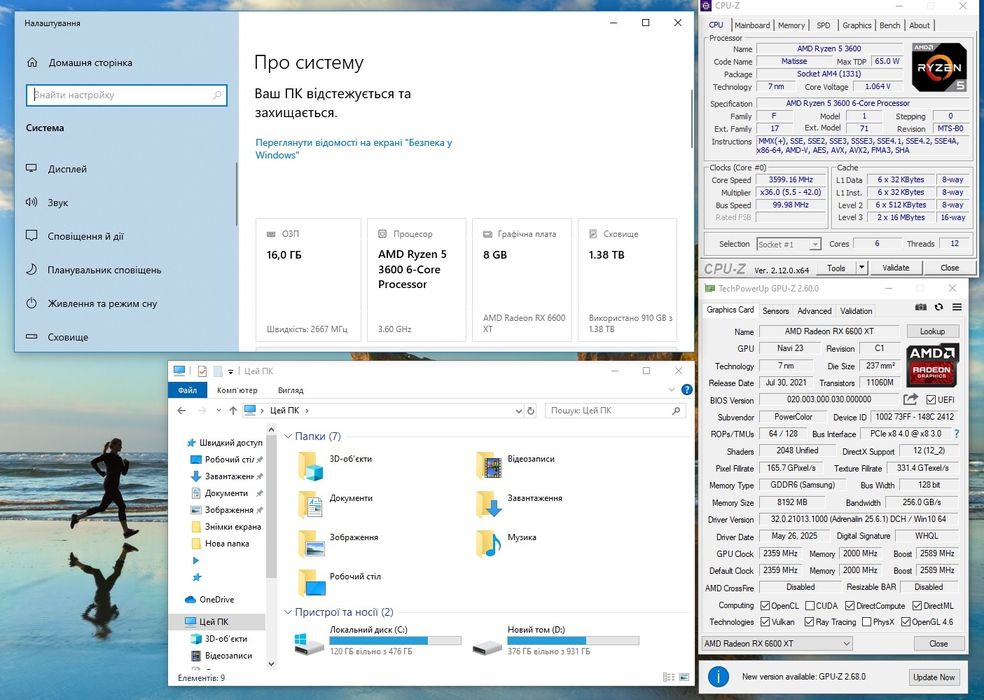Switch to the Memory tab in CPU-Z
The width and height of the screenshot is (984, 700).
coord(791,25)
